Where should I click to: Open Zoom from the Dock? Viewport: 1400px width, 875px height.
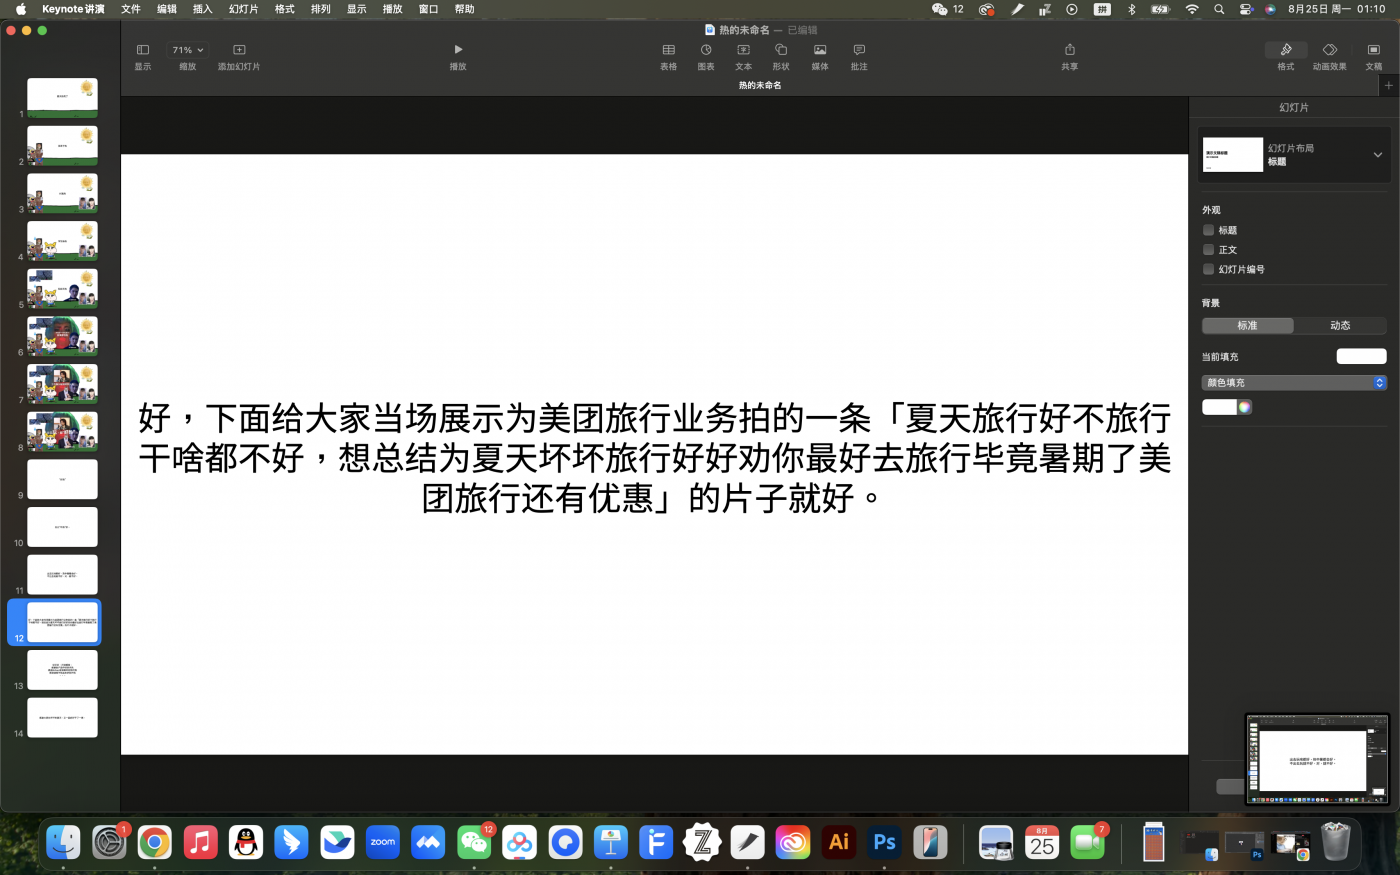coord(383,842)
